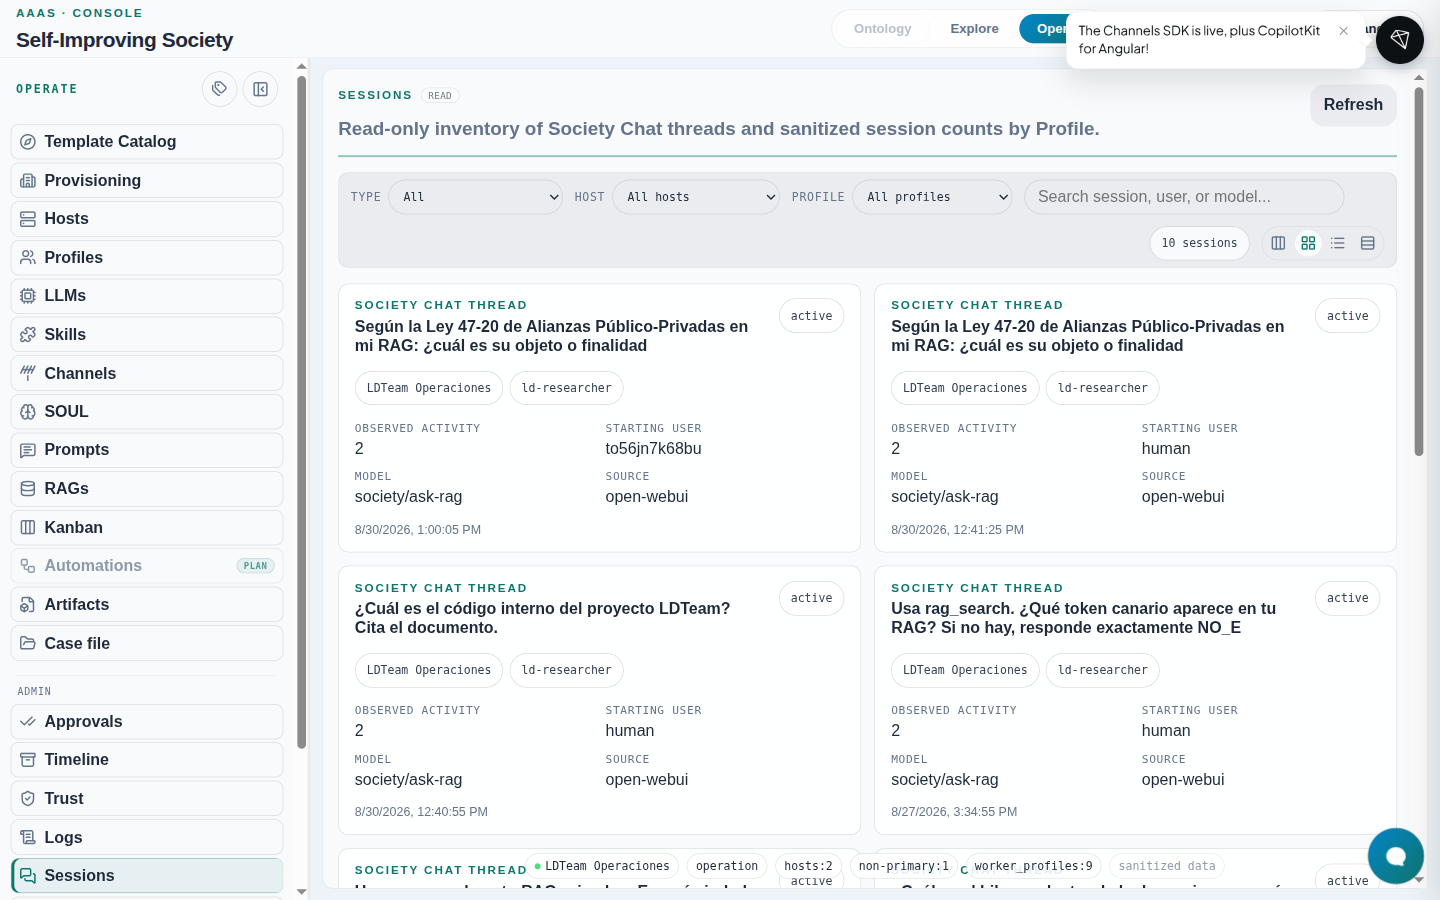This screenshot has width=1440, height=900.
Task: Click the Refresh button
Action: coord(1353,105)
